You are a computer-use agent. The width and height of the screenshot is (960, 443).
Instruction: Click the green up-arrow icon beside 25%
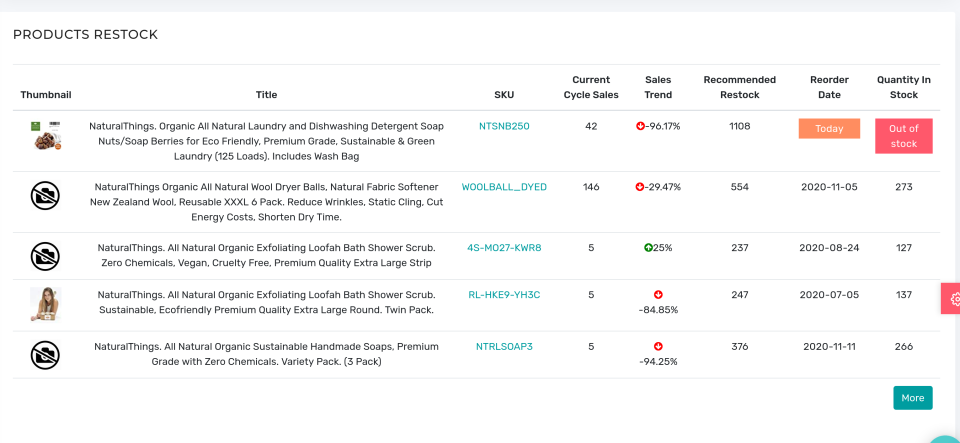click(648, 248)
